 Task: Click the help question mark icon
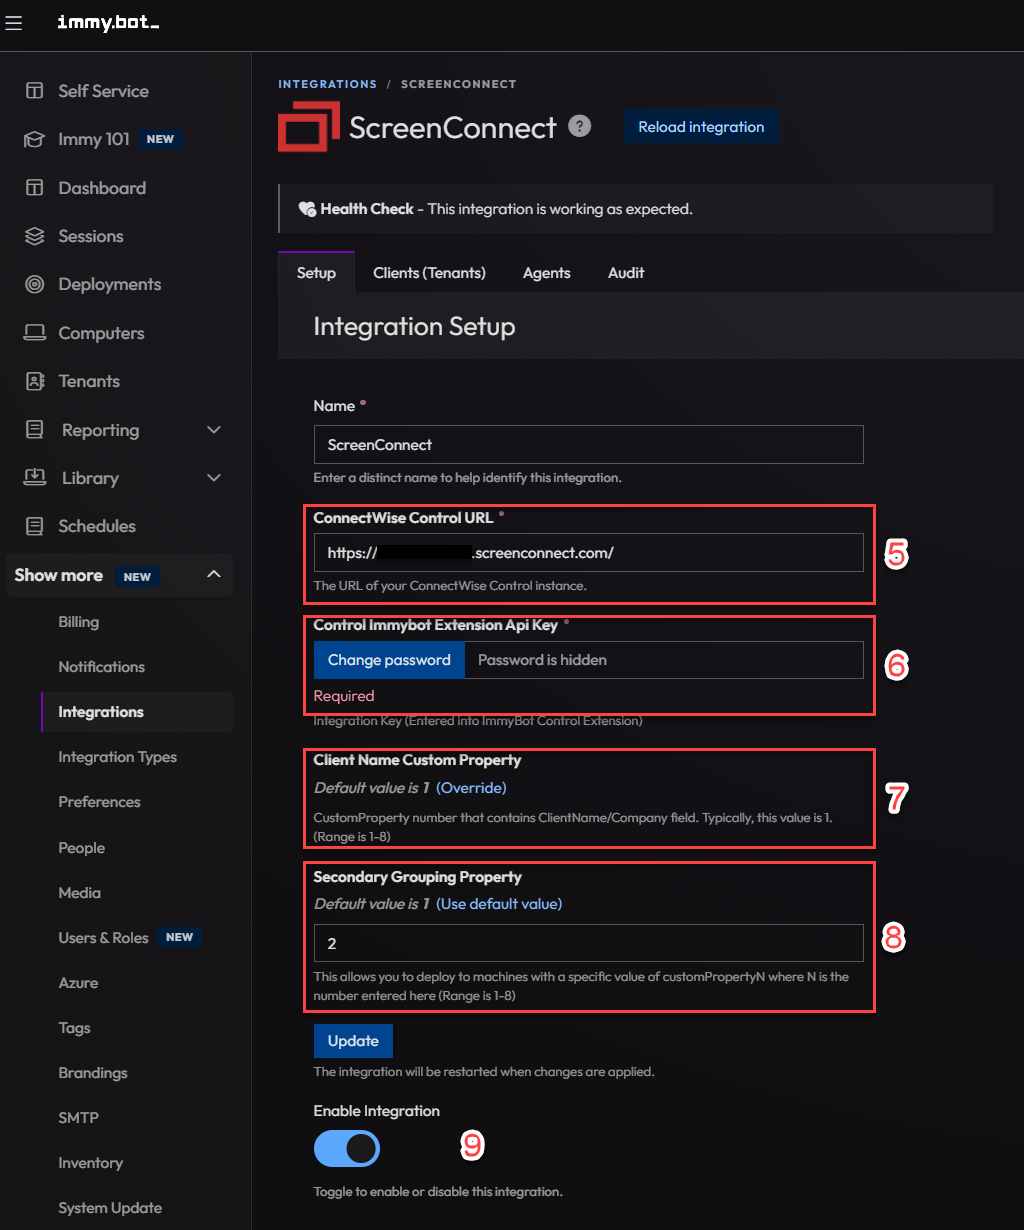[x=580, y=126]
